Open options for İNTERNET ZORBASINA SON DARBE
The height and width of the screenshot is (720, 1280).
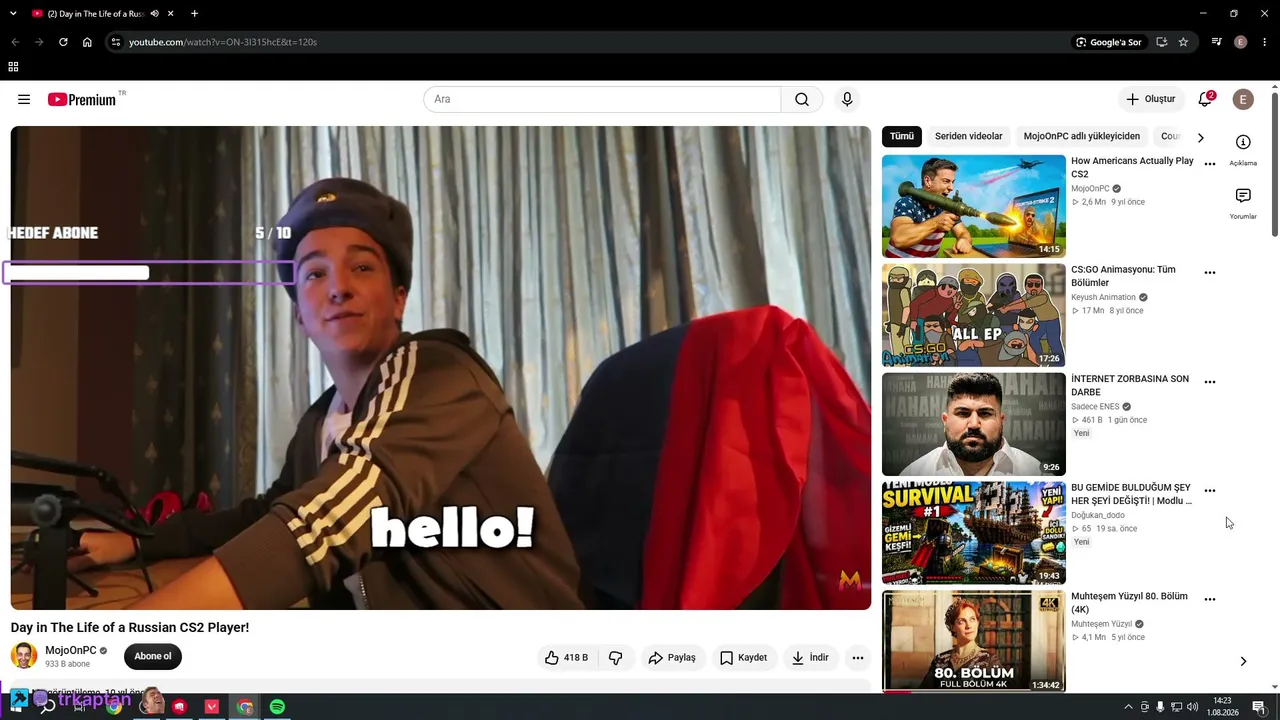(x=1210, y=382)
